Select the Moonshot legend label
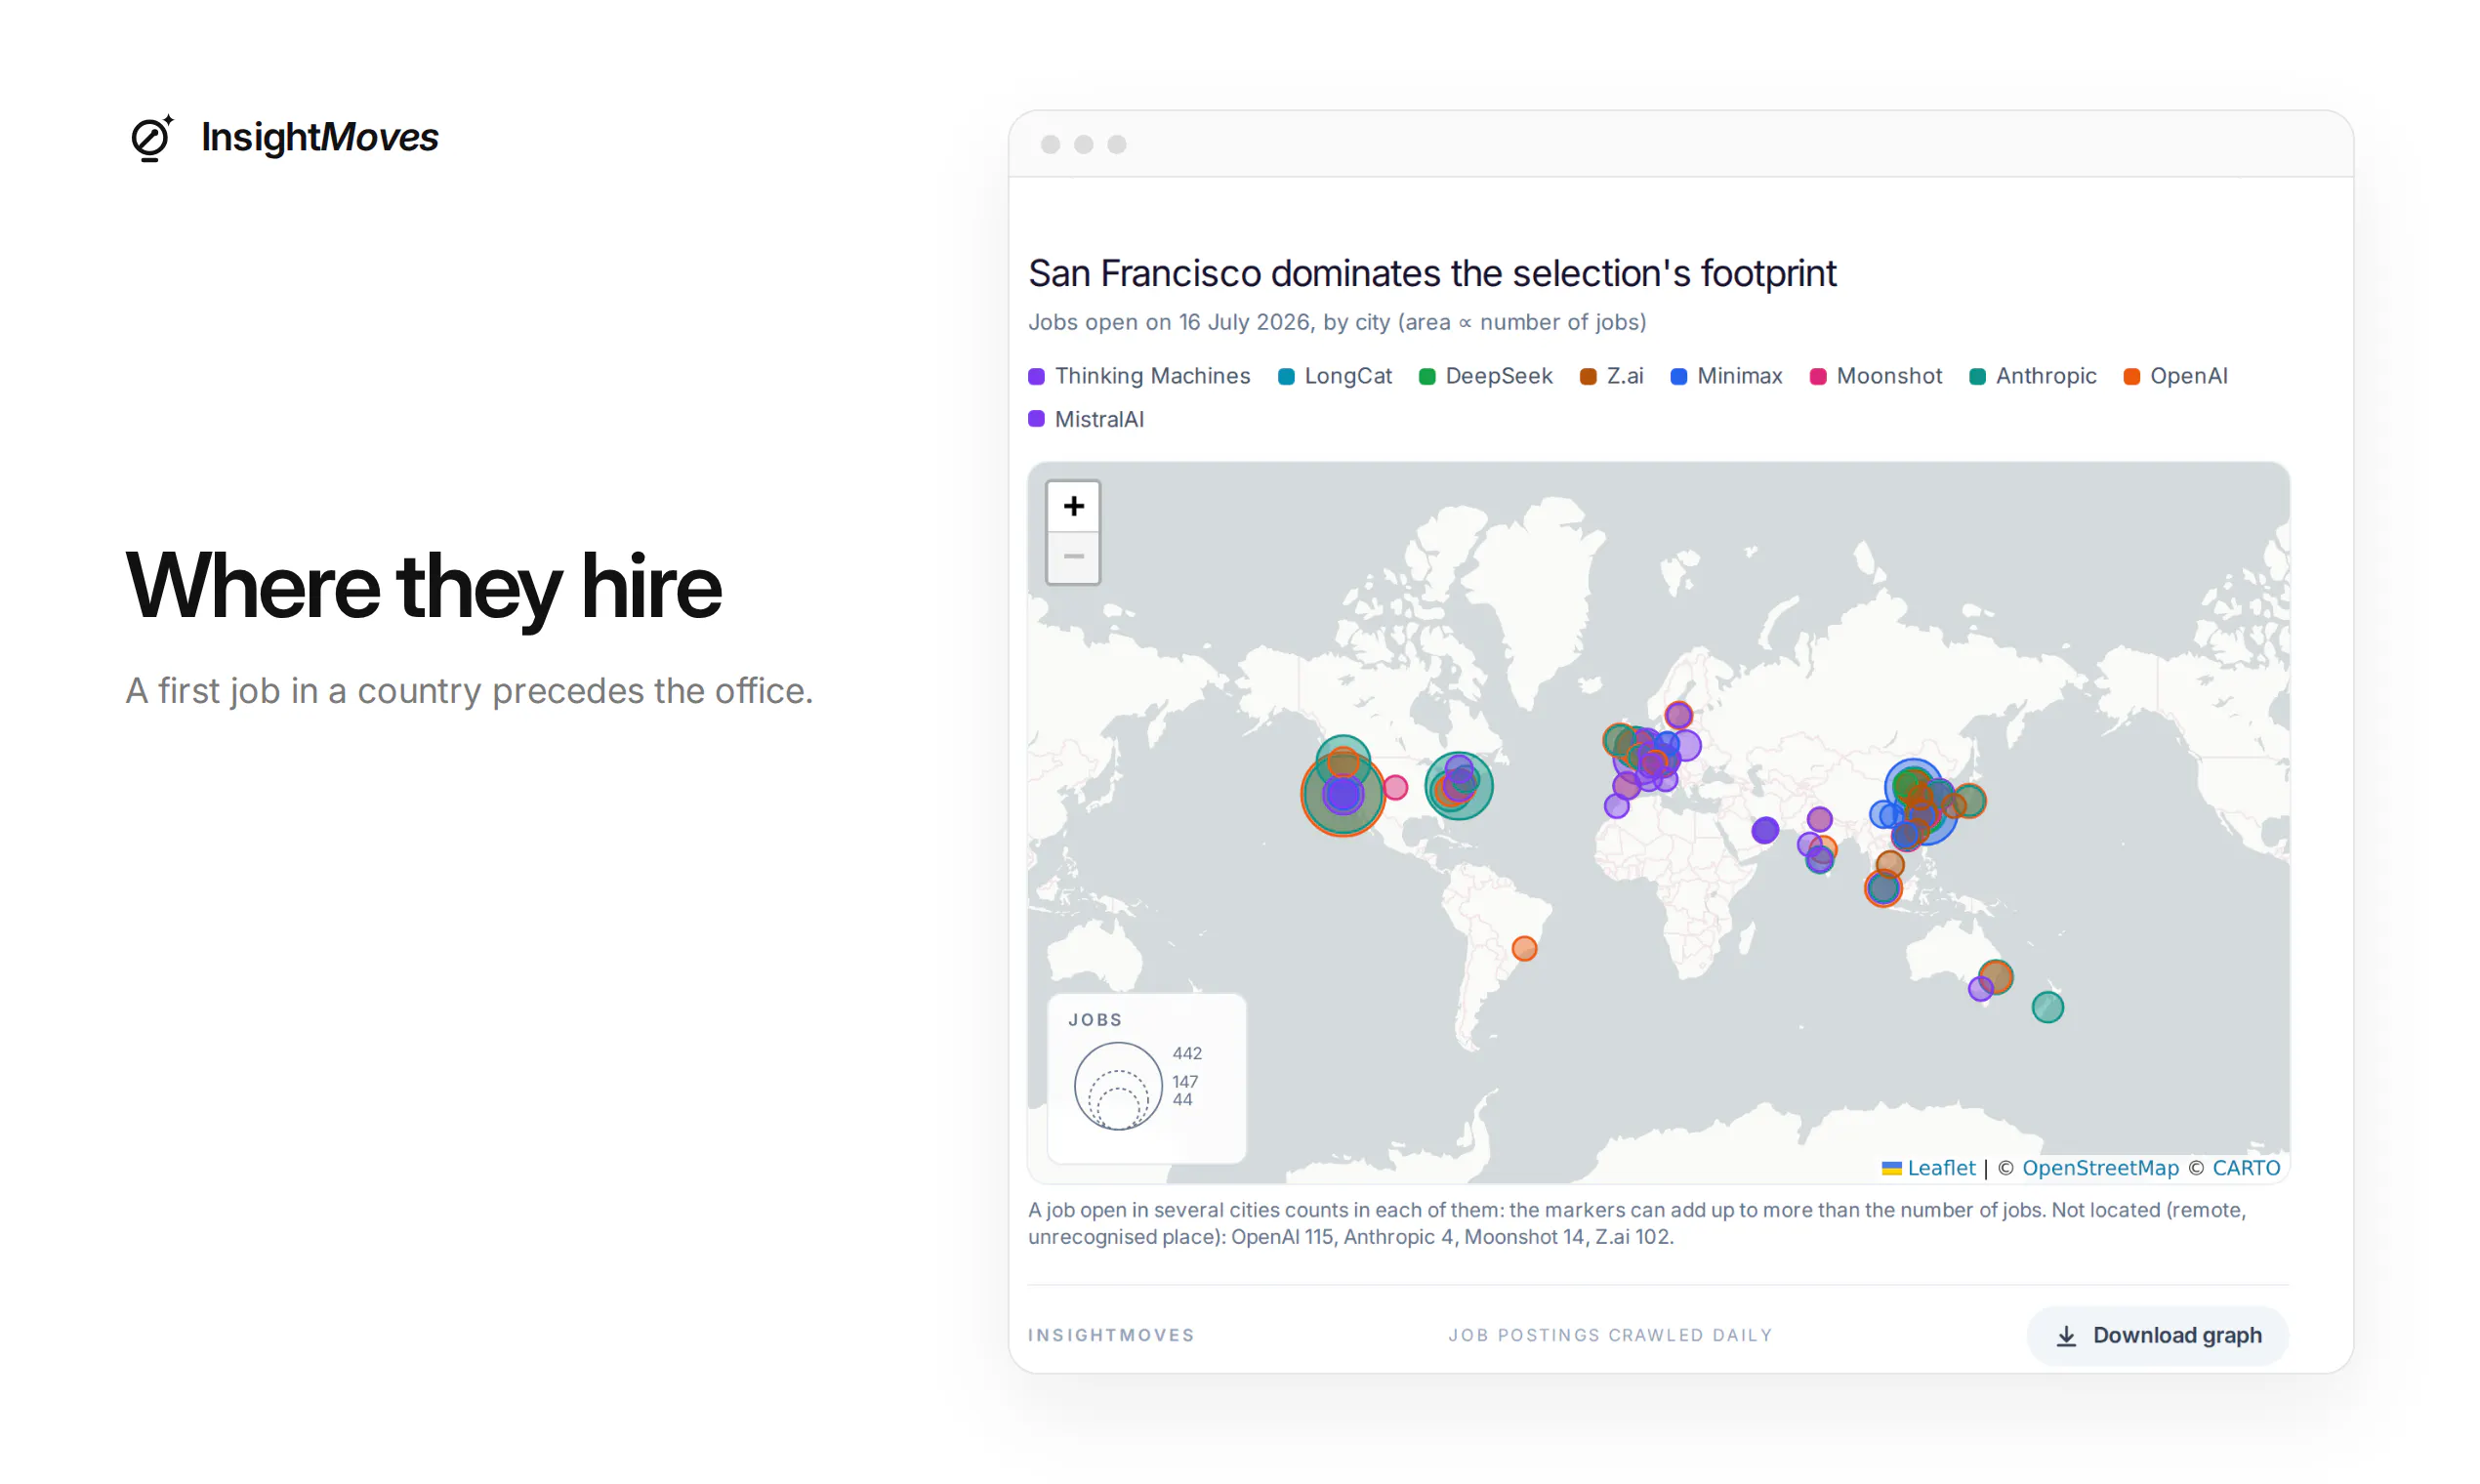The image size is (2480, 1484). (1889, 376)
